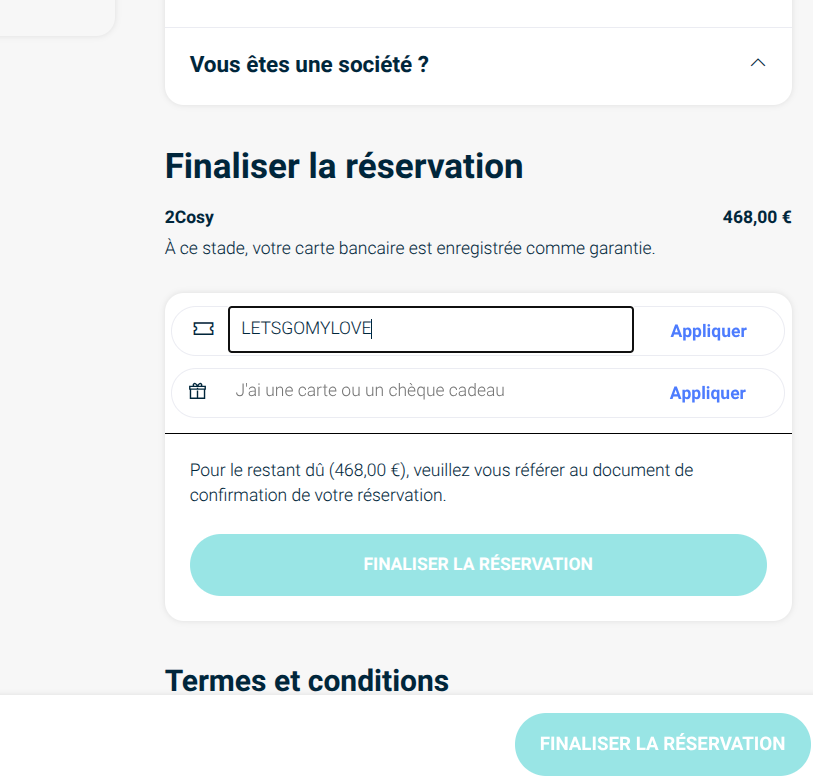Click the ticket coupon icon beside promo code

point(203,329)
